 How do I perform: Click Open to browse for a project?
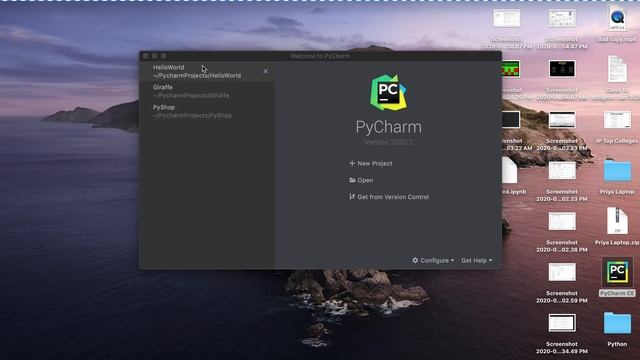[361, 180]
